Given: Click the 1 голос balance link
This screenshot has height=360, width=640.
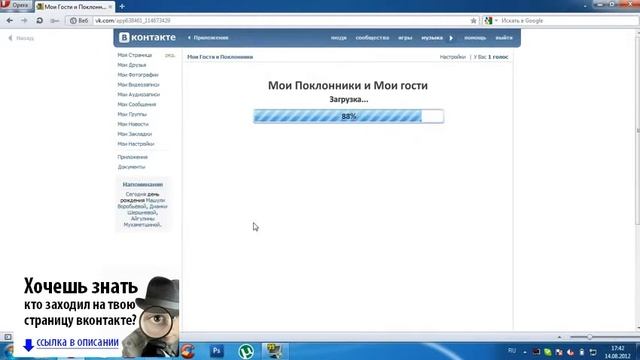Looking at the screenshot, I should pyautogui.click(x=498, y=57).
